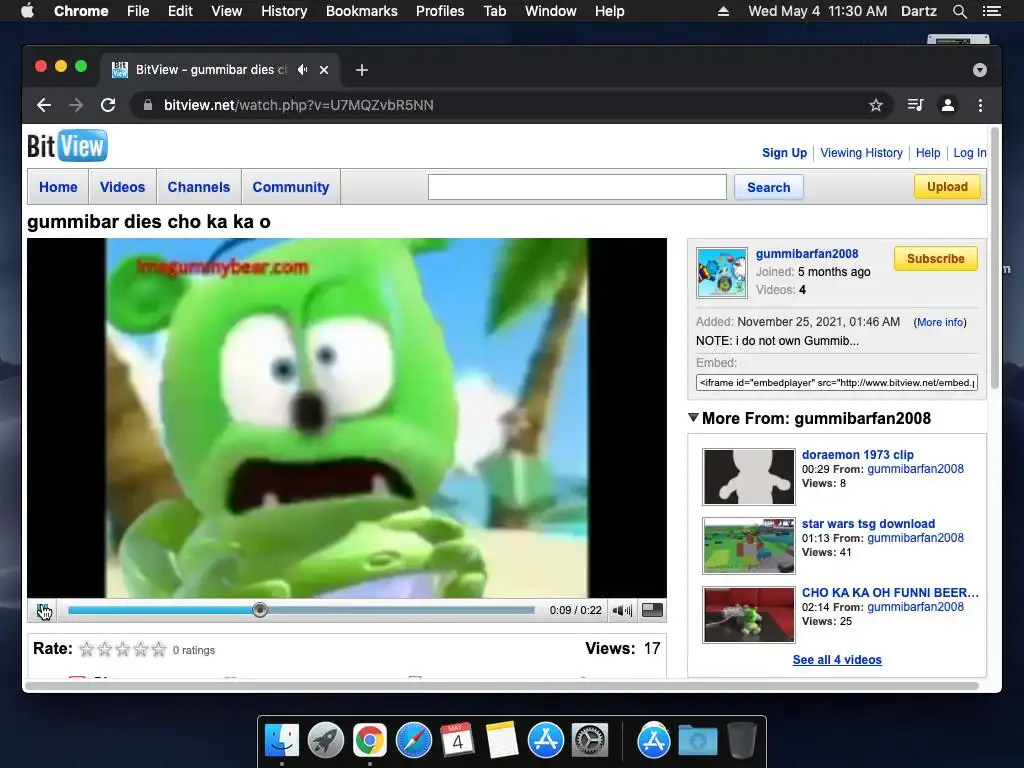The width and height of the screenshot is (1024, 768).
Task: Click the play/pause button in video player
Action: 44,611
